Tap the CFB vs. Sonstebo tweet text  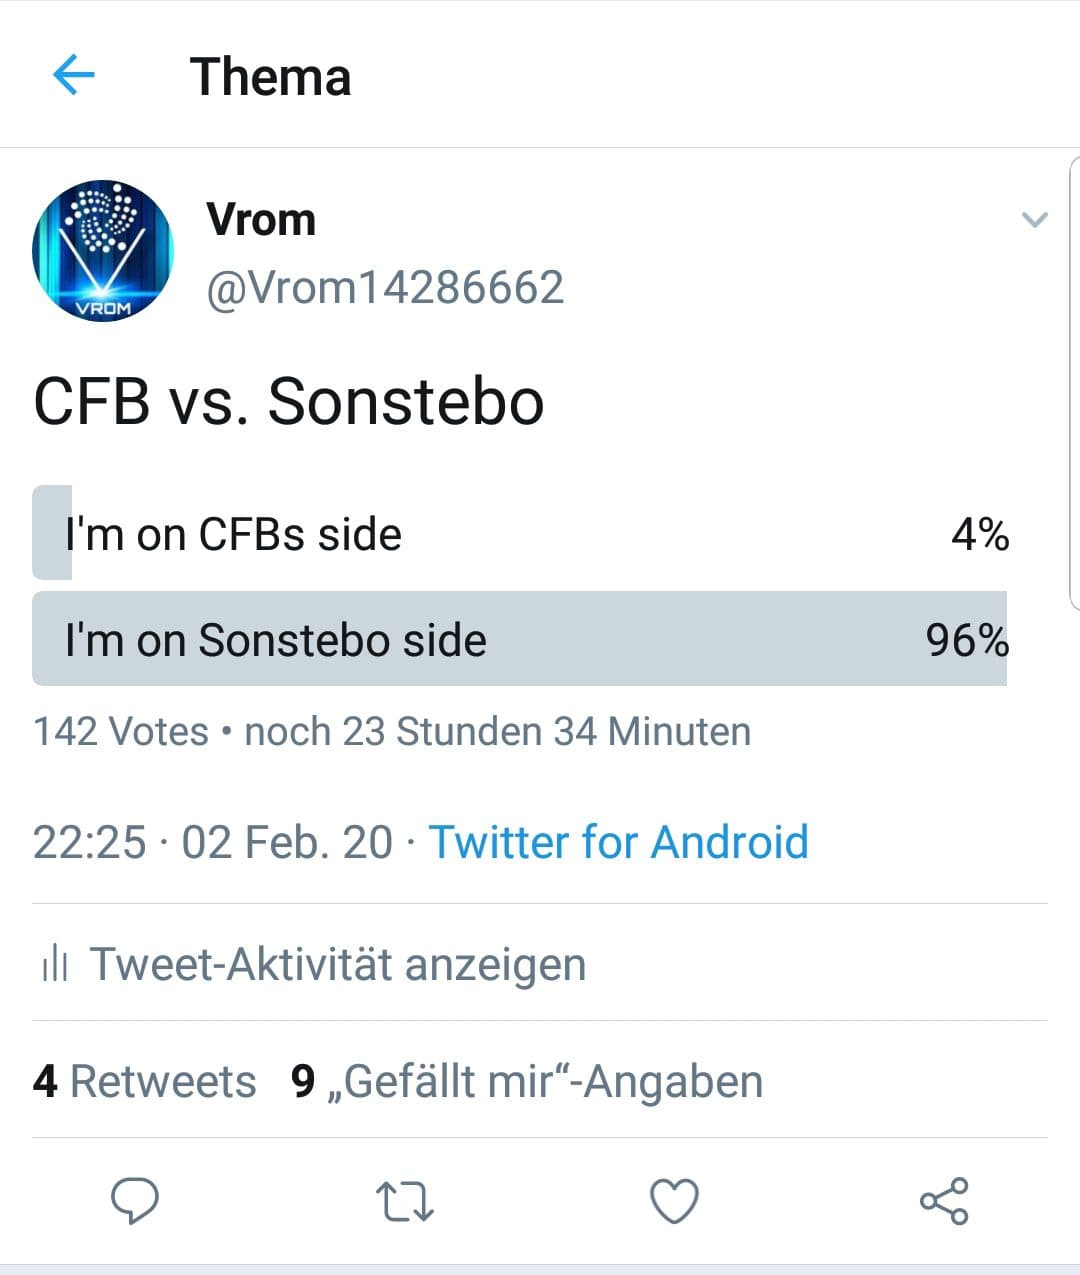pos(289,402)
